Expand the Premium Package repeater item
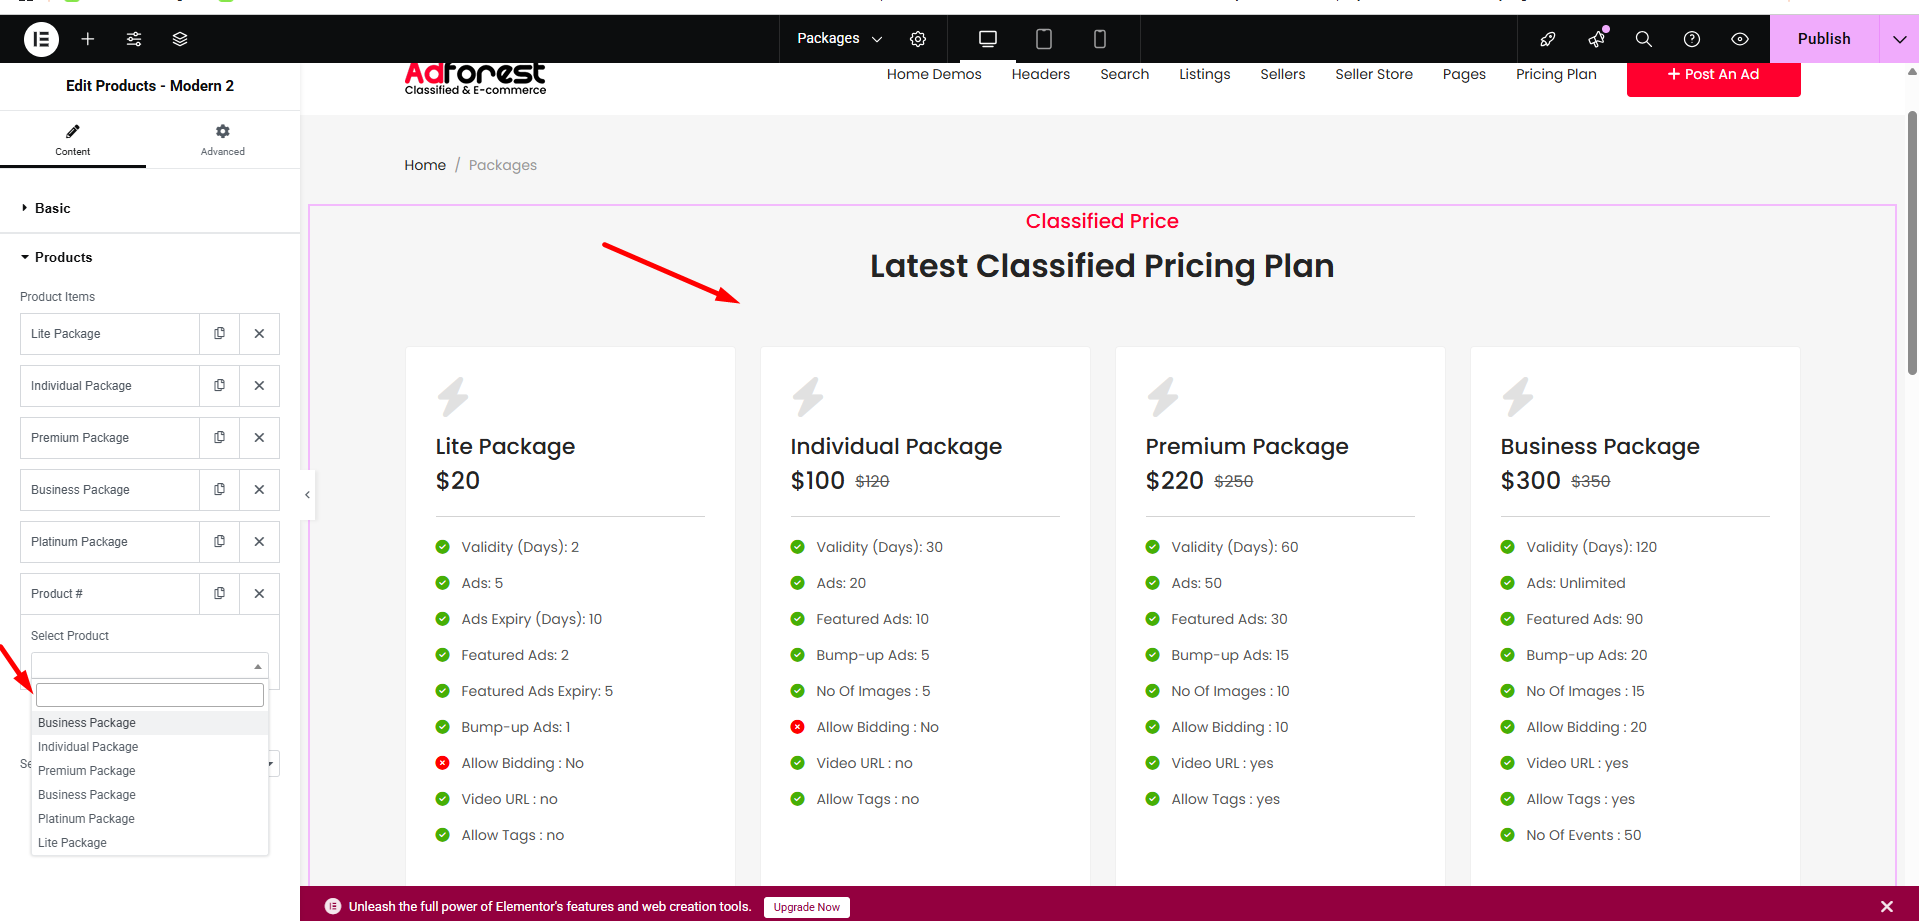1919x921 pixels. (x=110, y=438)
